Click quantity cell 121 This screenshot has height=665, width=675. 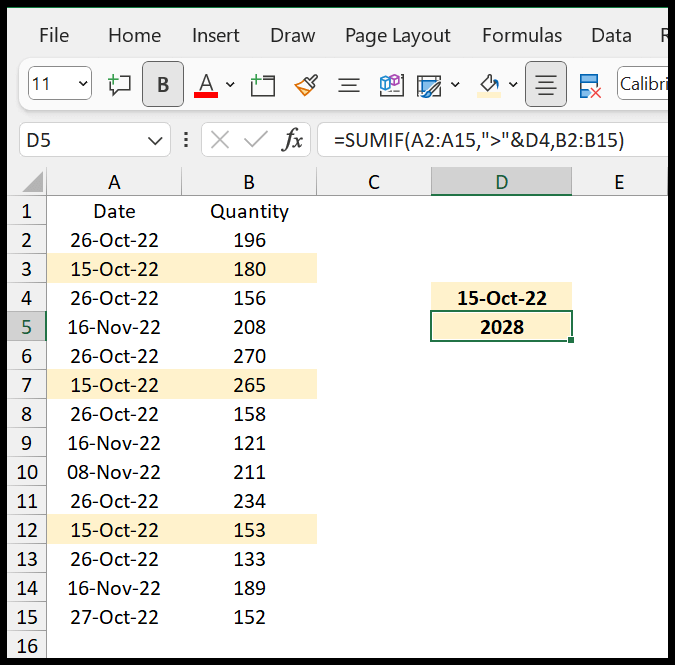249,443
